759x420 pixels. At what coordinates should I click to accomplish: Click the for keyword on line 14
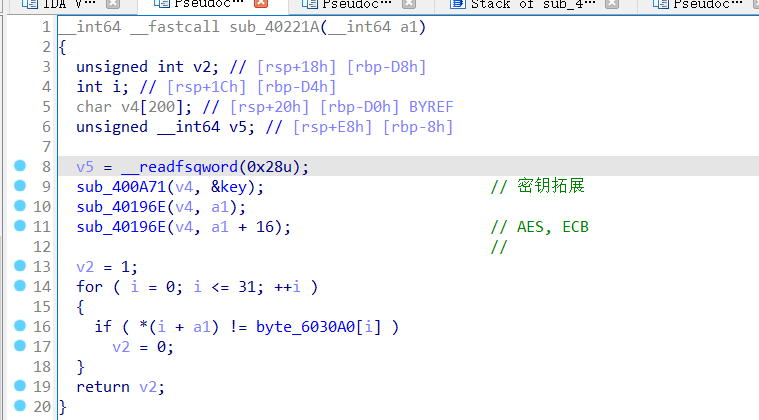click(90, 287)
